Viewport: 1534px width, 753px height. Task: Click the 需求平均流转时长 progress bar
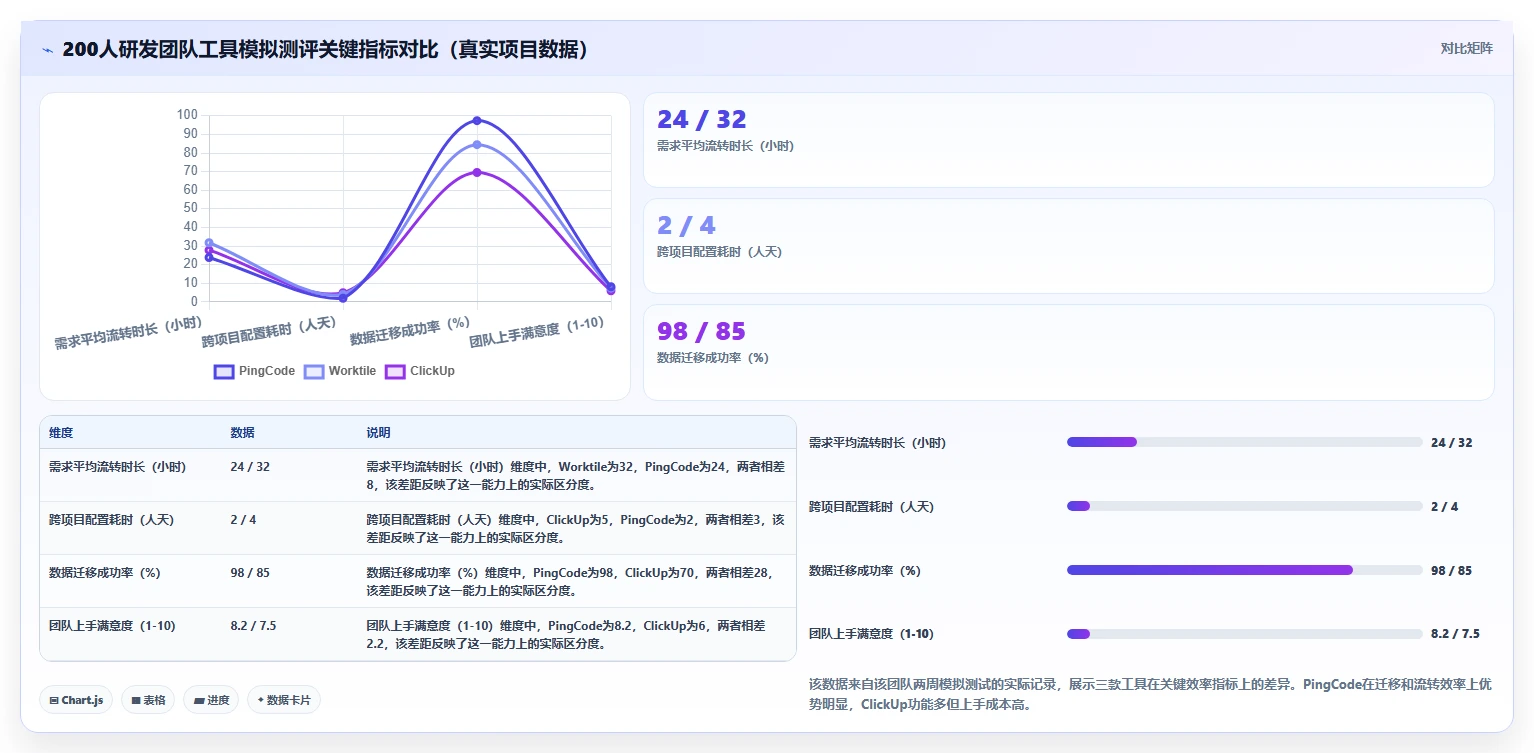[1245, 442]
